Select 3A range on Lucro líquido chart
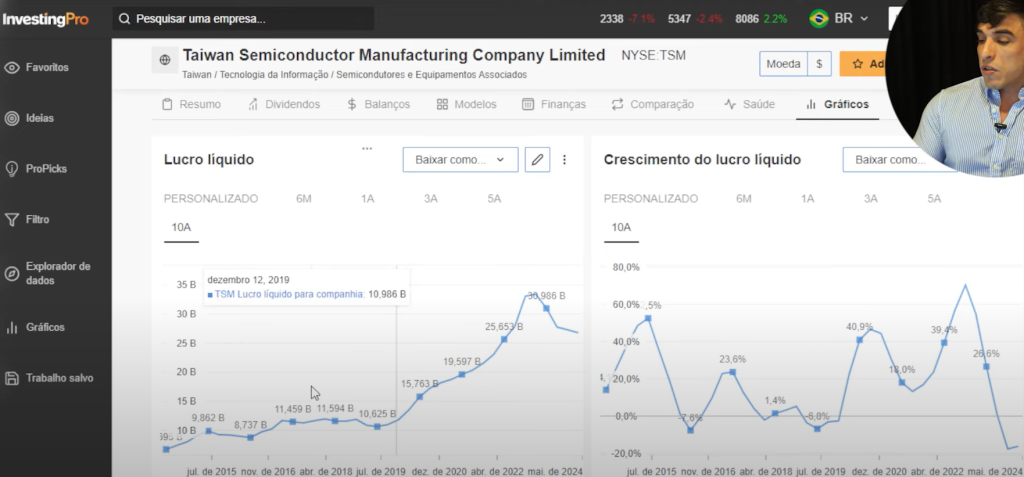The width and height of the screenshot is (1024, 477). click(430, 199)
